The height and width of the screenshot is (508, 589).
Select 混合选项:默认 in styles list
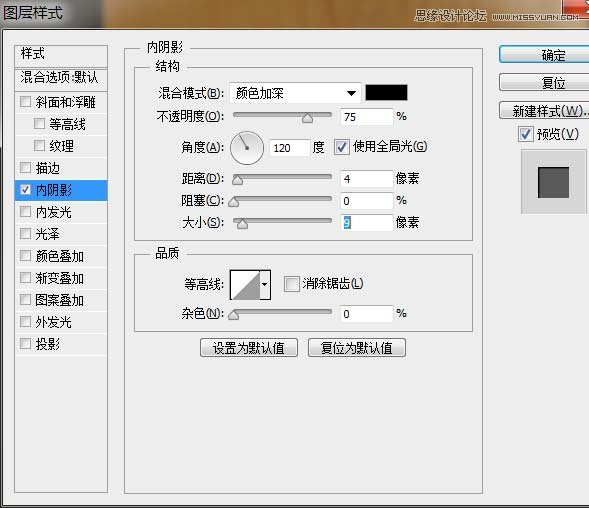[x=61, y=77]
